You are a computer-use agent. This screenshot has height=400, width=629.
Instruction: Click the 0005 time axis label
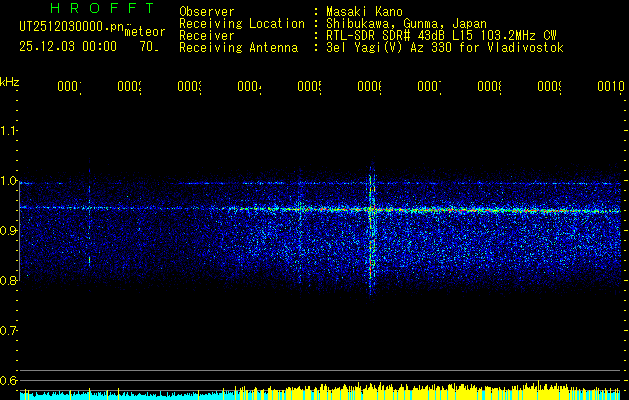pyautogui.click(x=310, y=86)
